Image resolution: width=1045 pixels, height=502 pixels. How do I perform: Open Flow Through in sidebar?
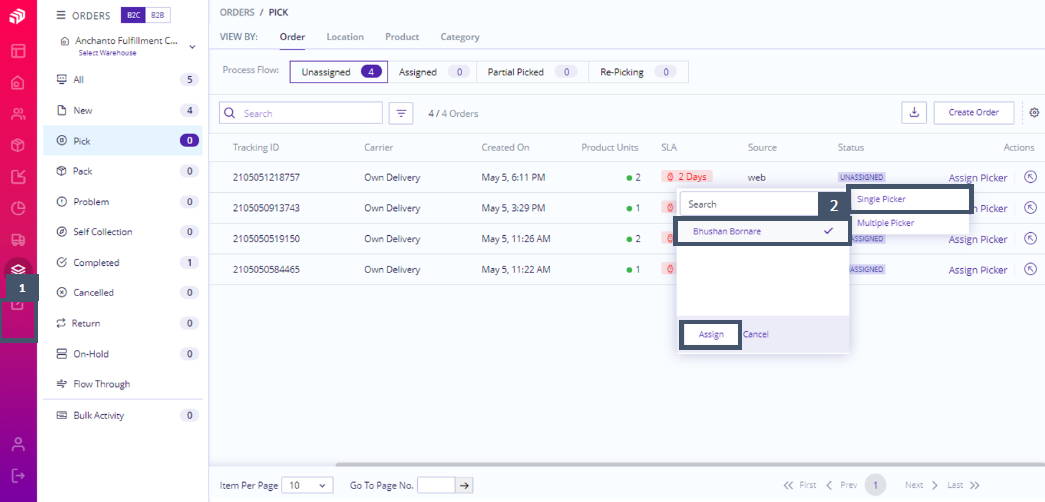(x=123, y=384)
